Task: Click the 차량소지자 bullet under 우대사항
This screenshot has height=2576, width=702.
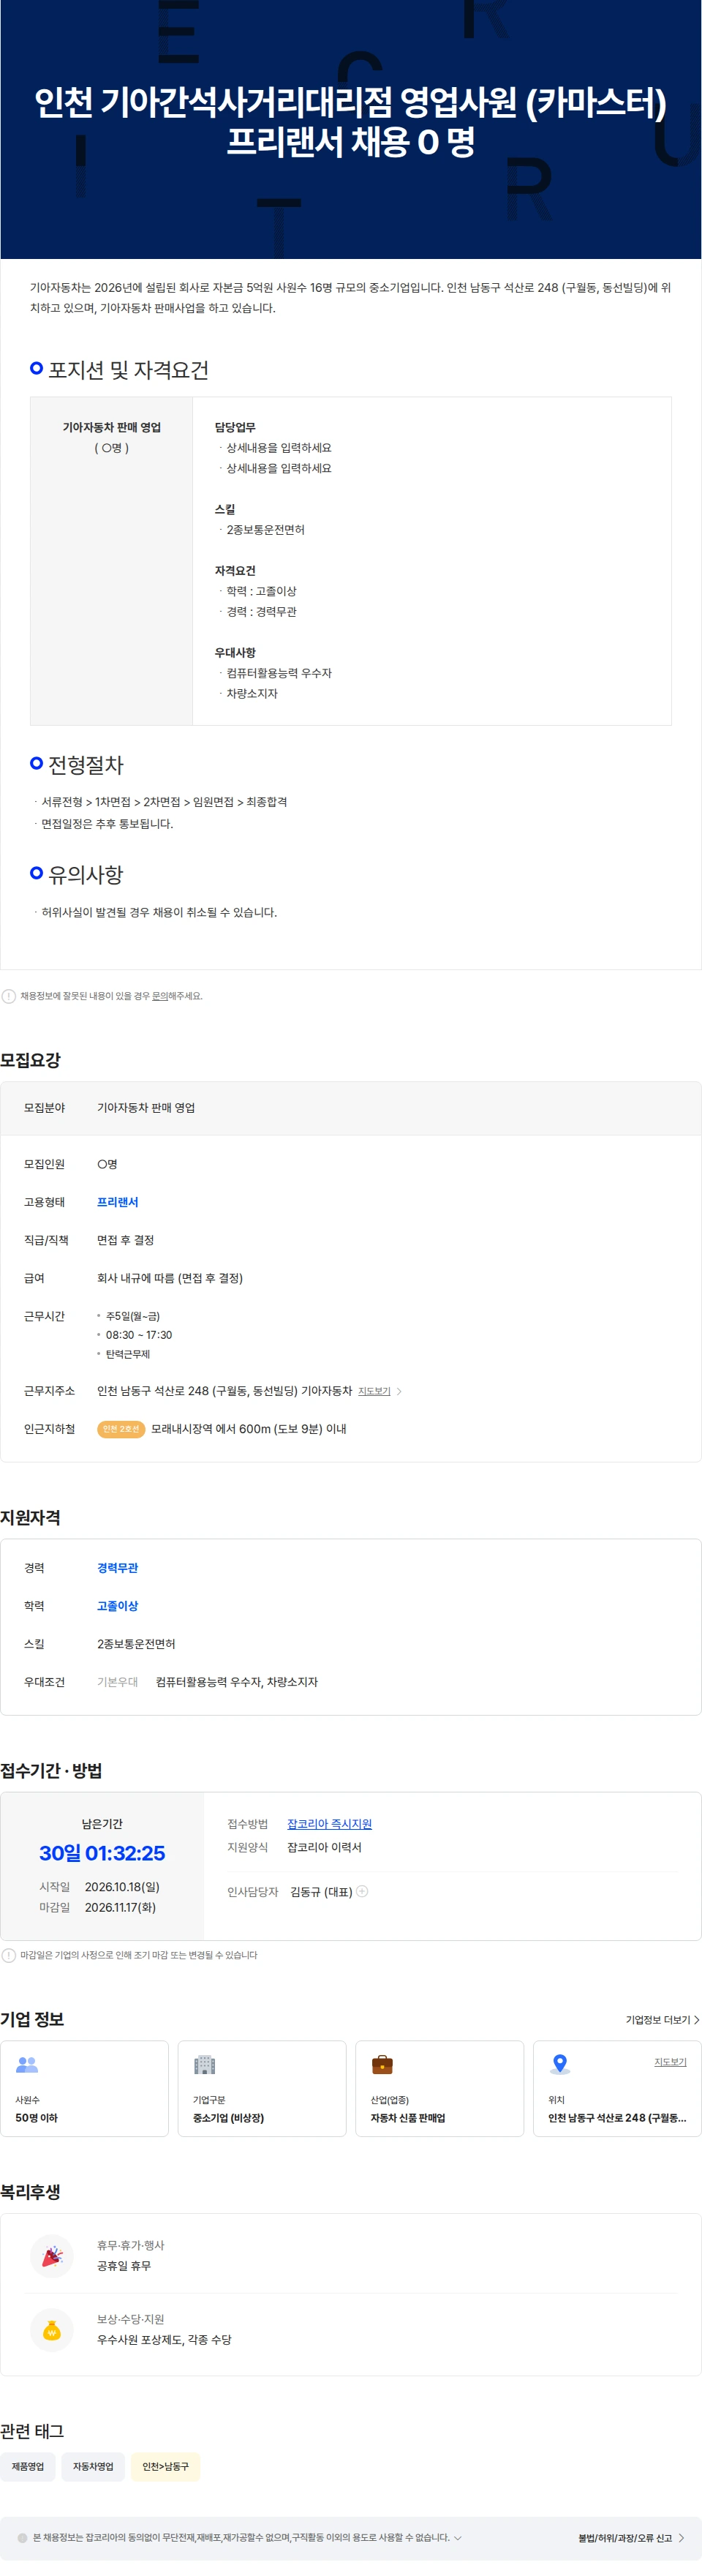Action: pos(252,693)
